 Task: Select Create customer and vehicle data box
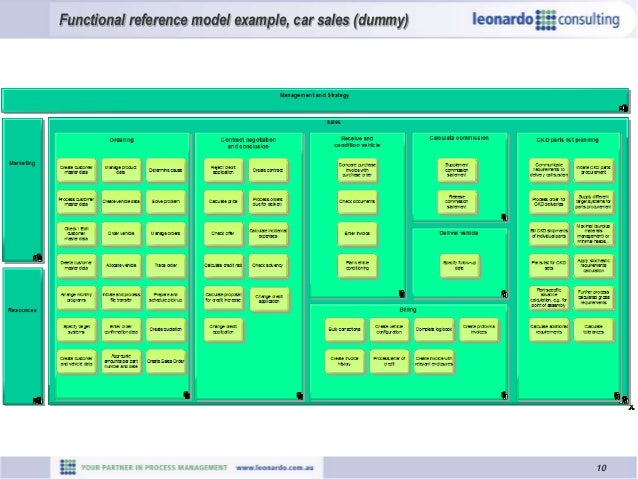tap(76, 361)
